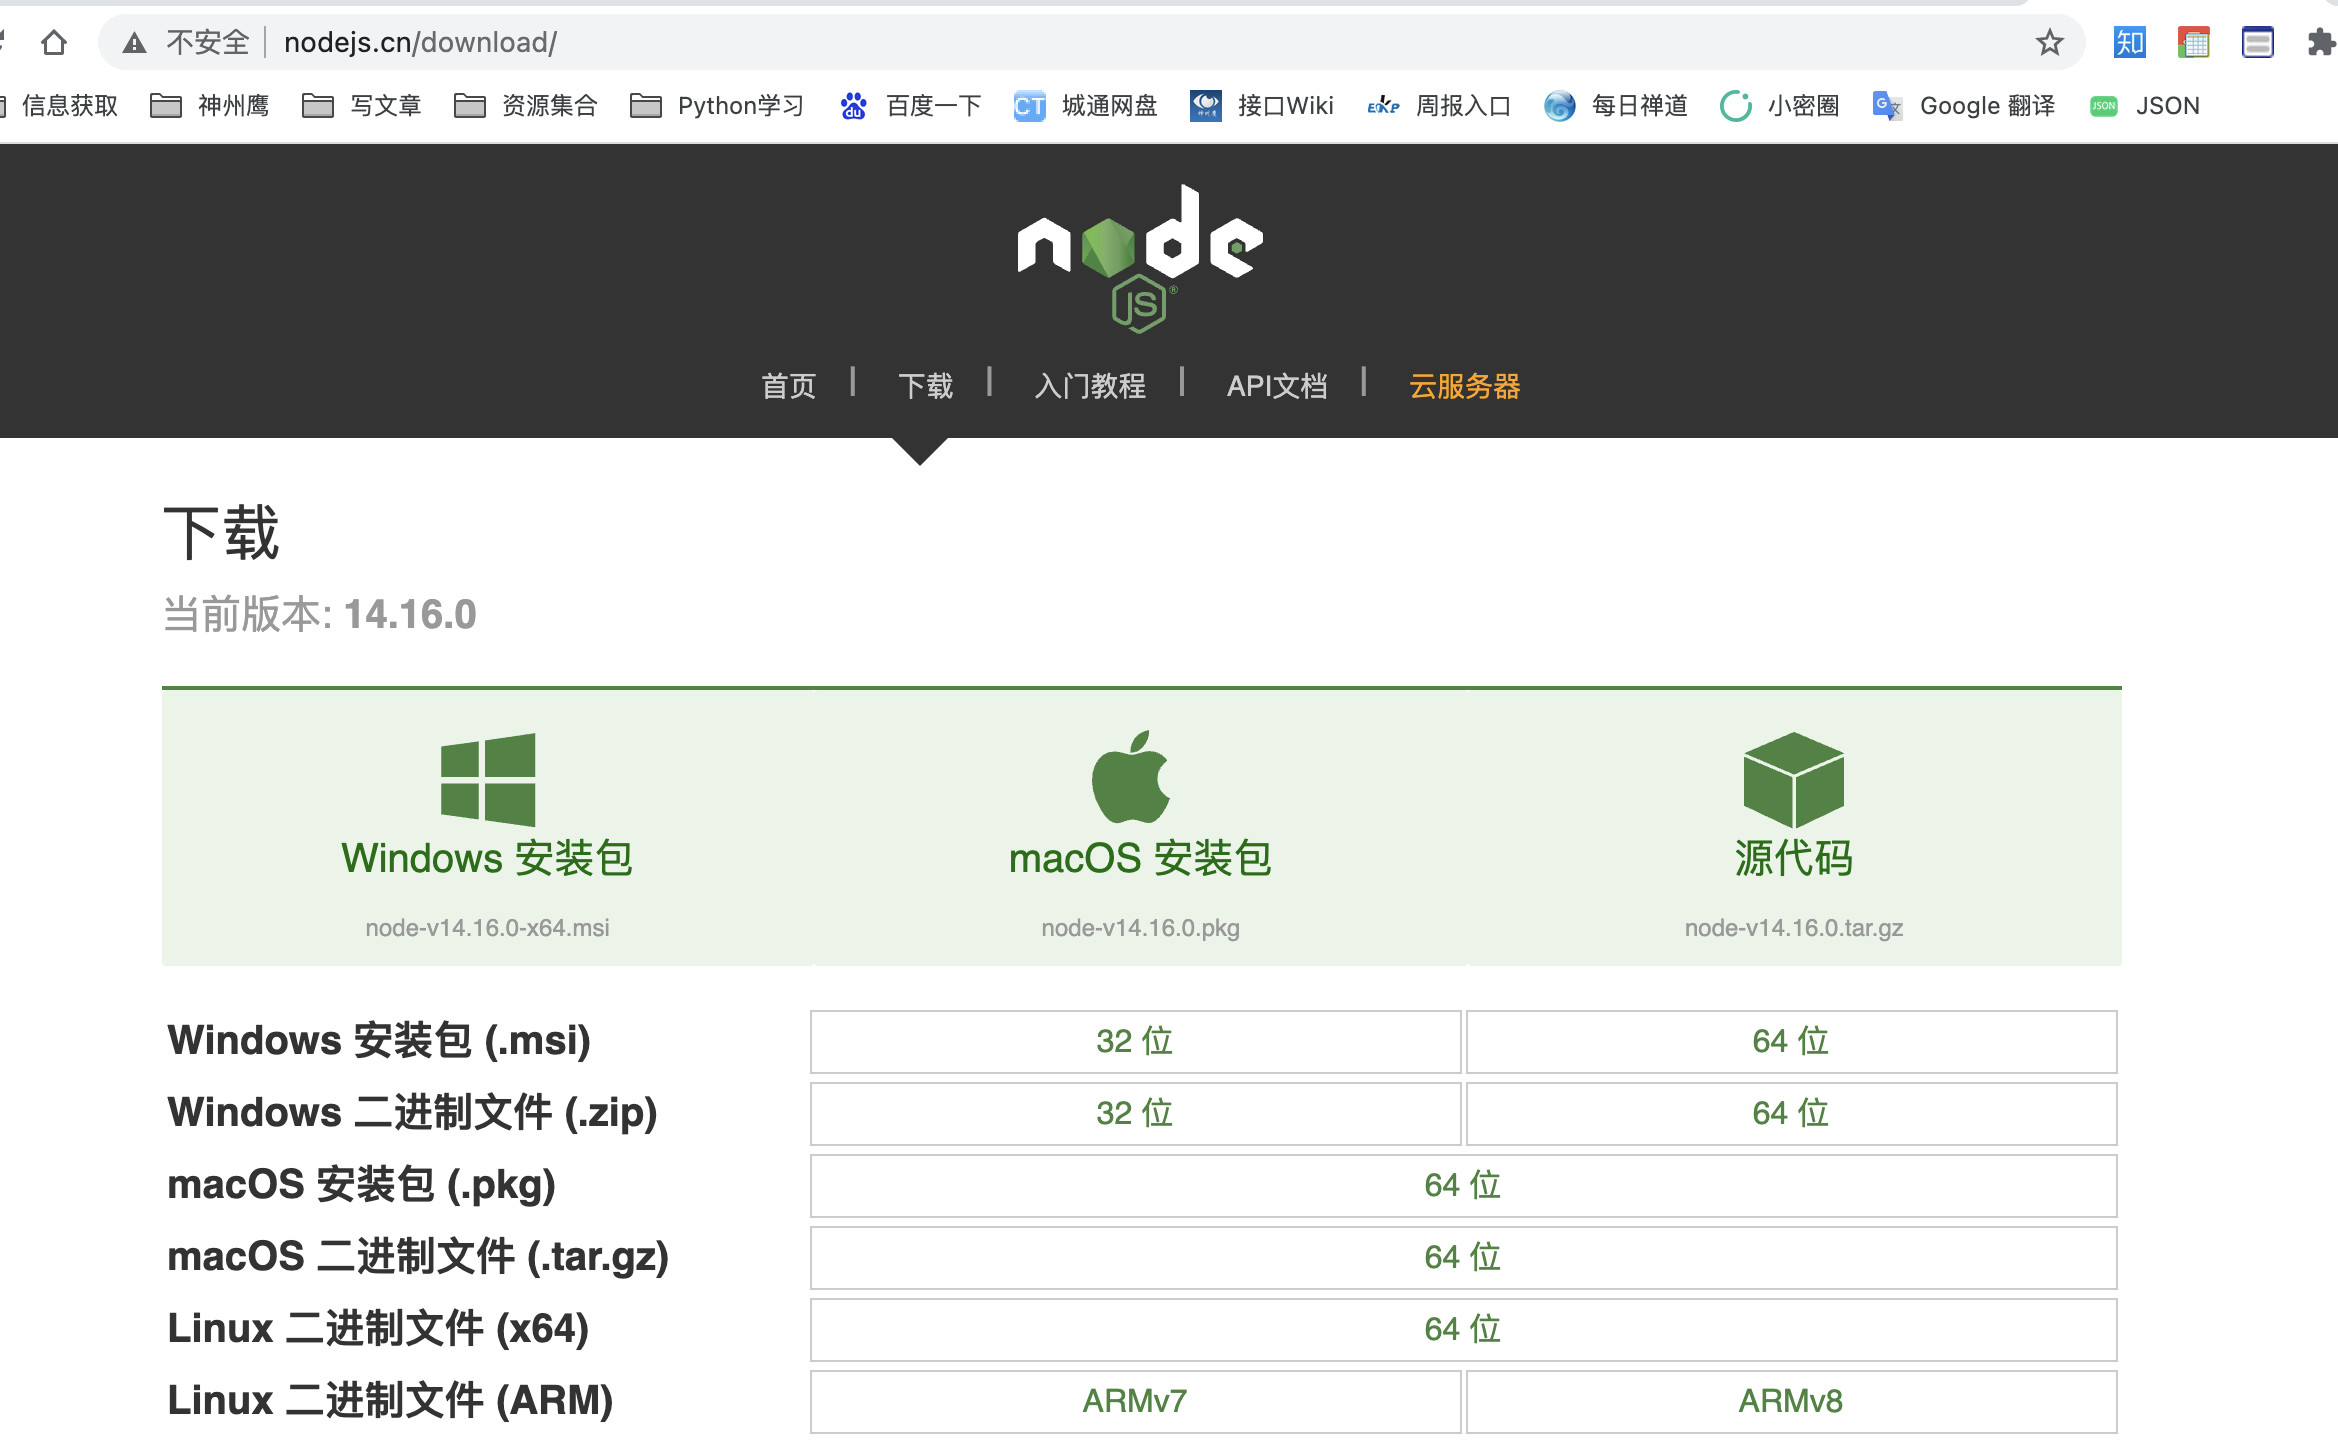Bookmark this page with the star icon

[2049, 42]
